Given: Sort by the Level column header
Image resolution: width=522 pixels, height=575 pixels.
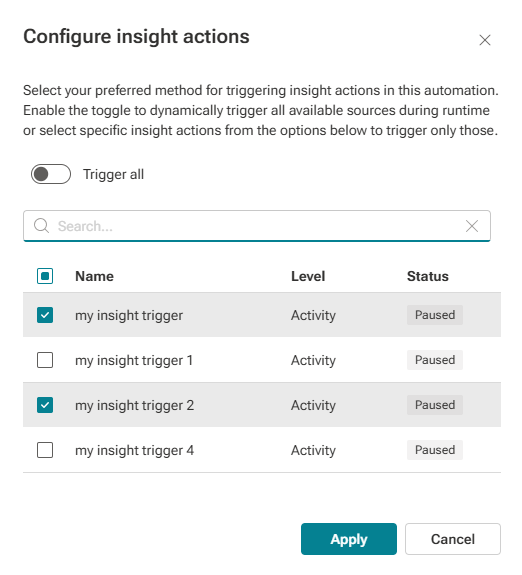Looking at the screenshot, I should pyautogui.click(x=308, y=276).
